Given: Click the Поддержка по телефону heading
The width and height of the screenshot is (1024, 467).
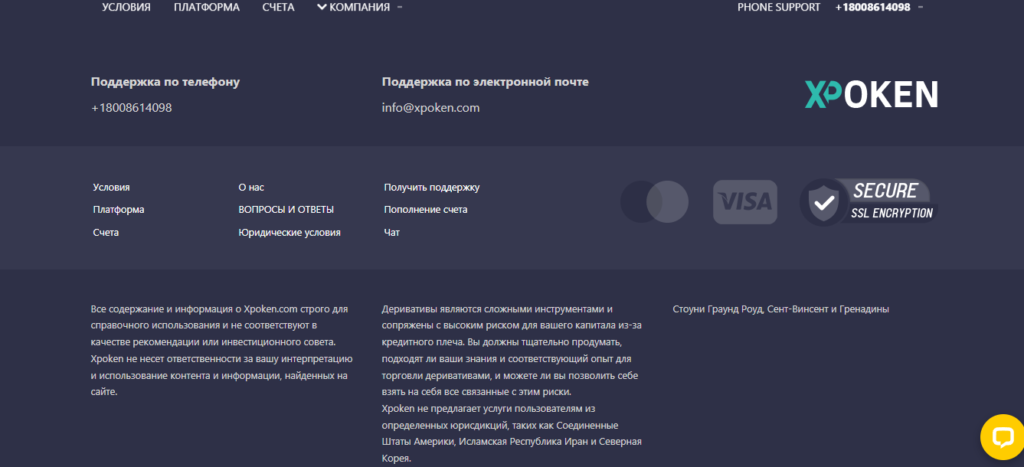Looking at the screenshot, I should 165,82.
